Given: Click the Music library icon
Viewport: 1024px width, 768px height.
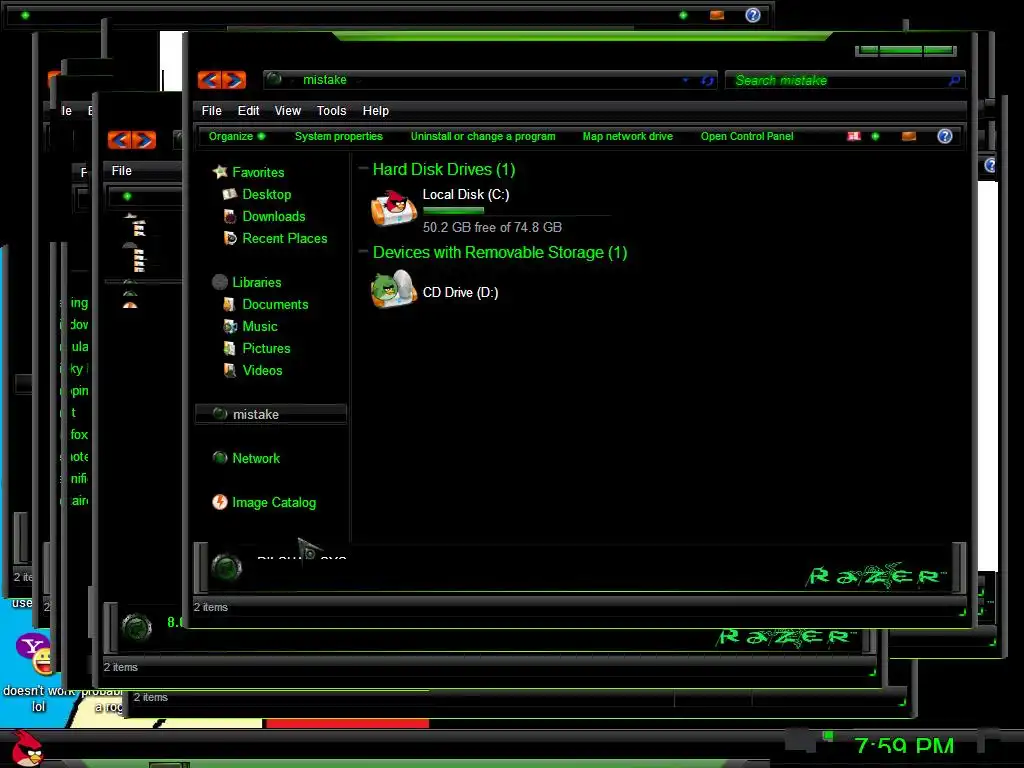Looking at the screenshot, I should click(x=229, y=326).
